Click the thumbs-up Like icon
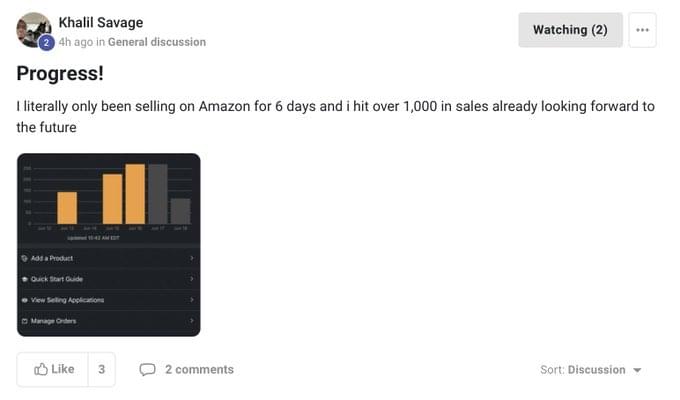 click(x=42, y=369)
